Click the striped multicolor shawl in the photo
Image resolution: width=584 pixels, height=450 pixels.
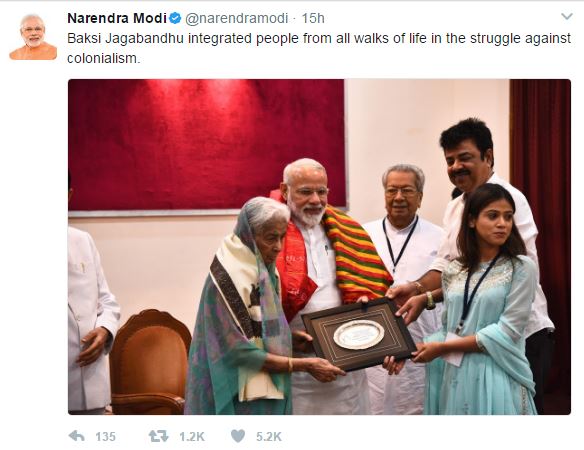(x=356, y=254)
